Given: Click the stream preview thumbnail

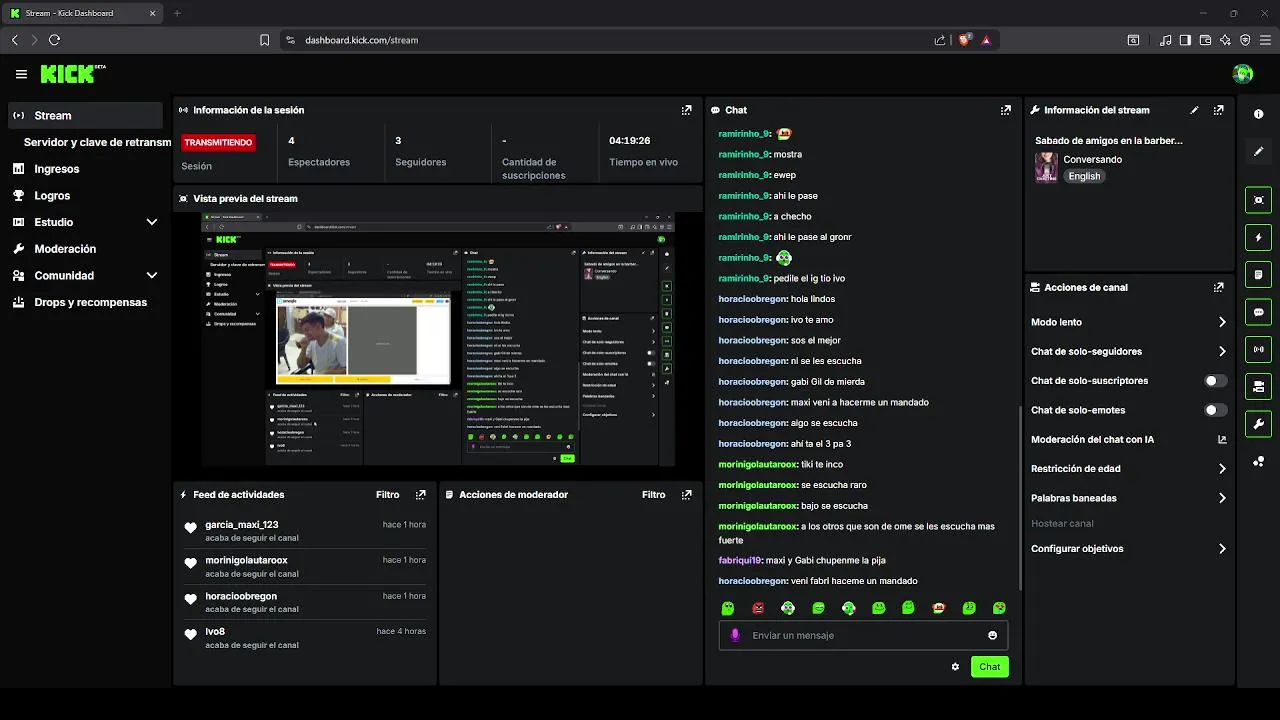Looking at the screenshot, I should [x=438, y=338].
